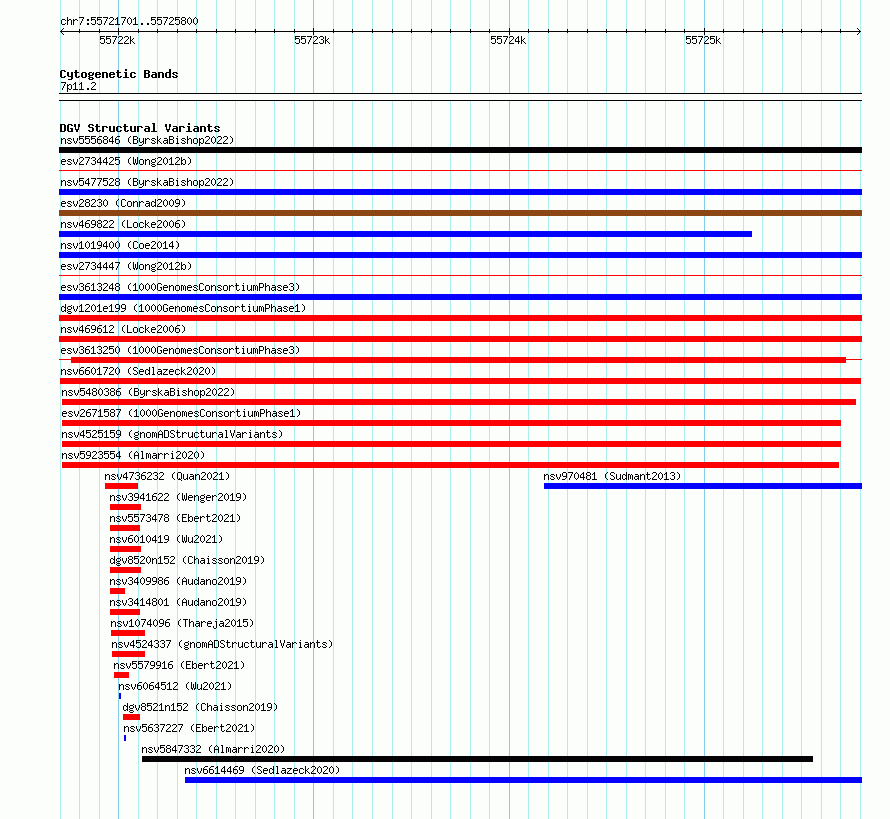Screen dimensions: 890x819
Task: Click the left arrow end of the ruler
Action: (x=62, y=31)
